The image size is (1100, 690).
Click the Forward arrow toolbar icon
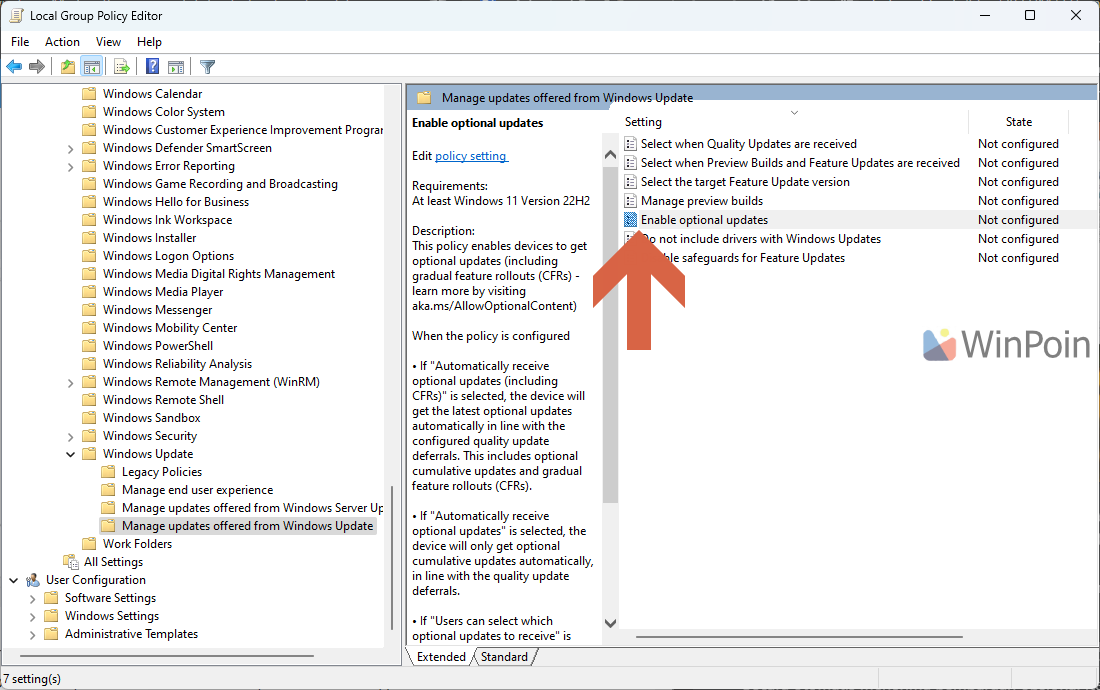click(x=37, y=67)
